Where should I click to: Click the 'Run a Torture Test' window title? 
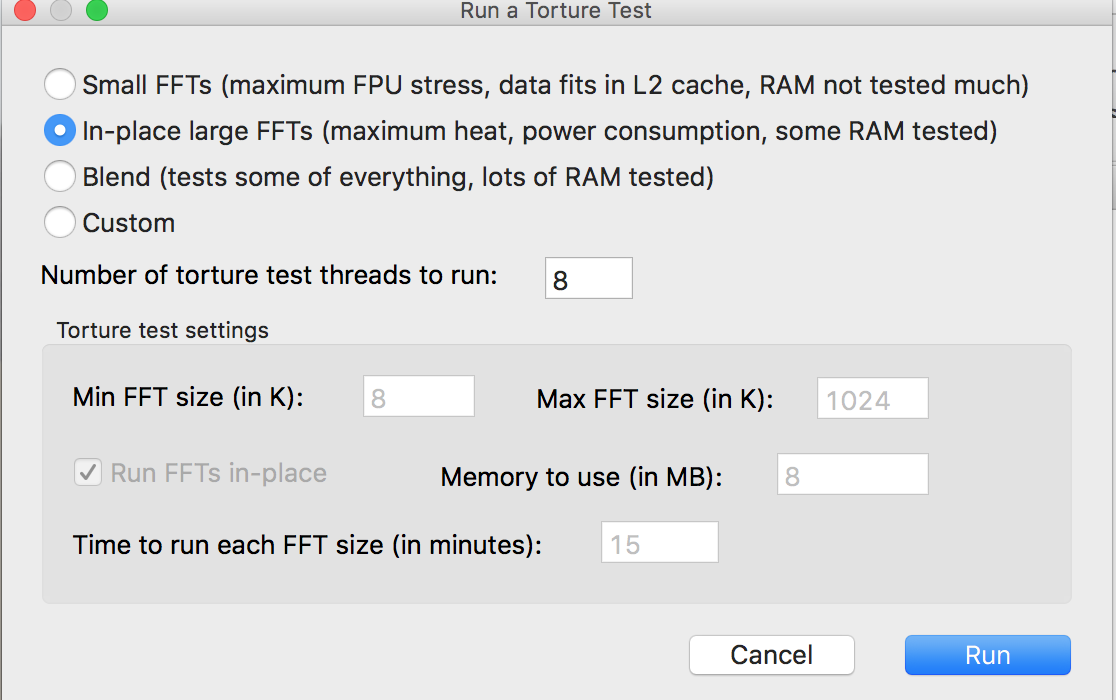(x=555, y=11)
